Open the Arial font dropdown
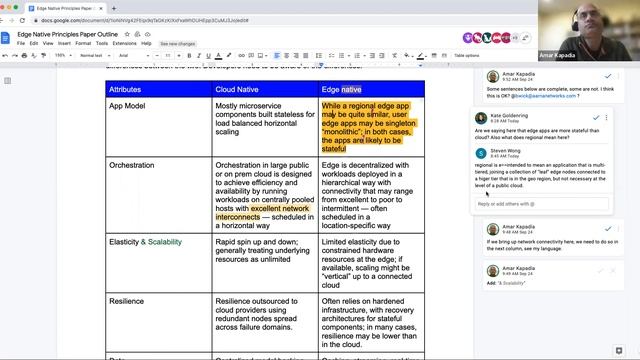Screen dimensions: 640x360 [134, 56]
